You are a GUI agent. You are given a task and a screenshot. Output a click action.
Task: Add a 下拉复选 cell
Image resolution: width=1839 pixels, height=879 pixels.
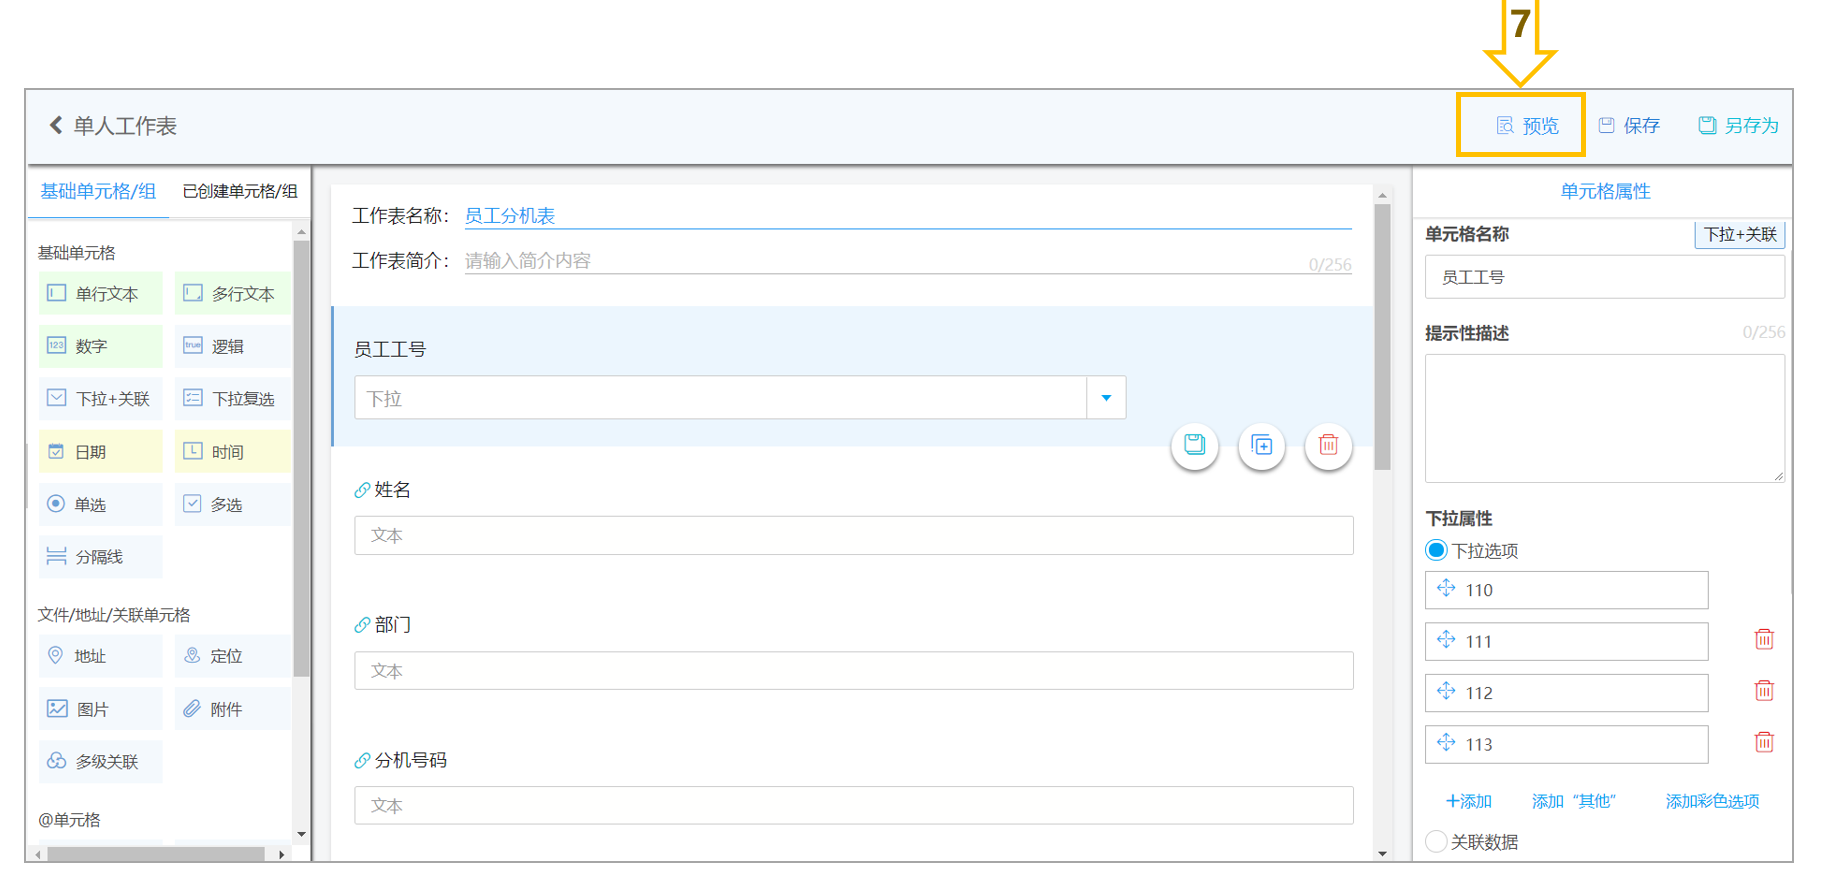[233, 399]
